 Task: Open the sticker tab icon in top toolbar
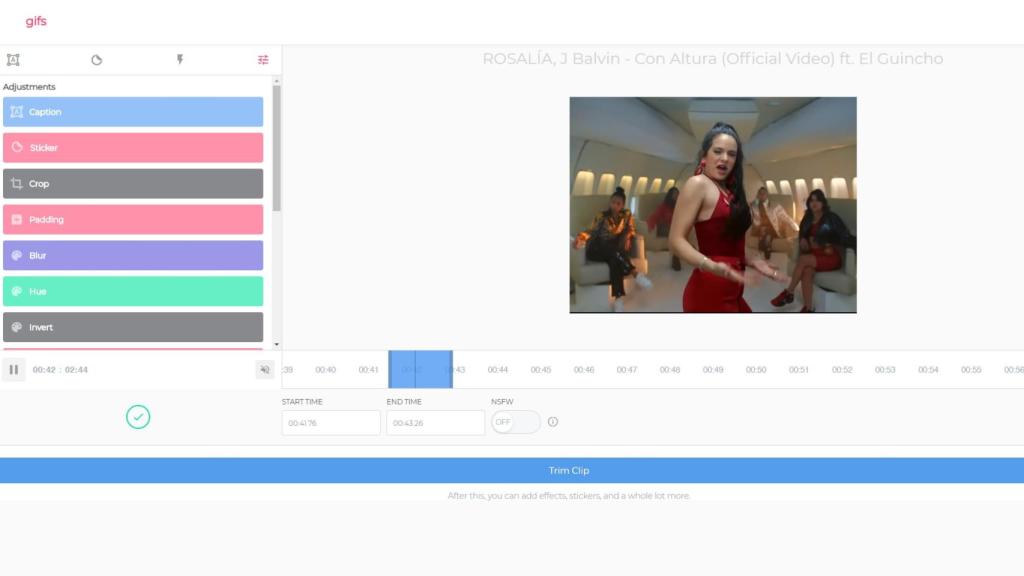click(97, 60)
